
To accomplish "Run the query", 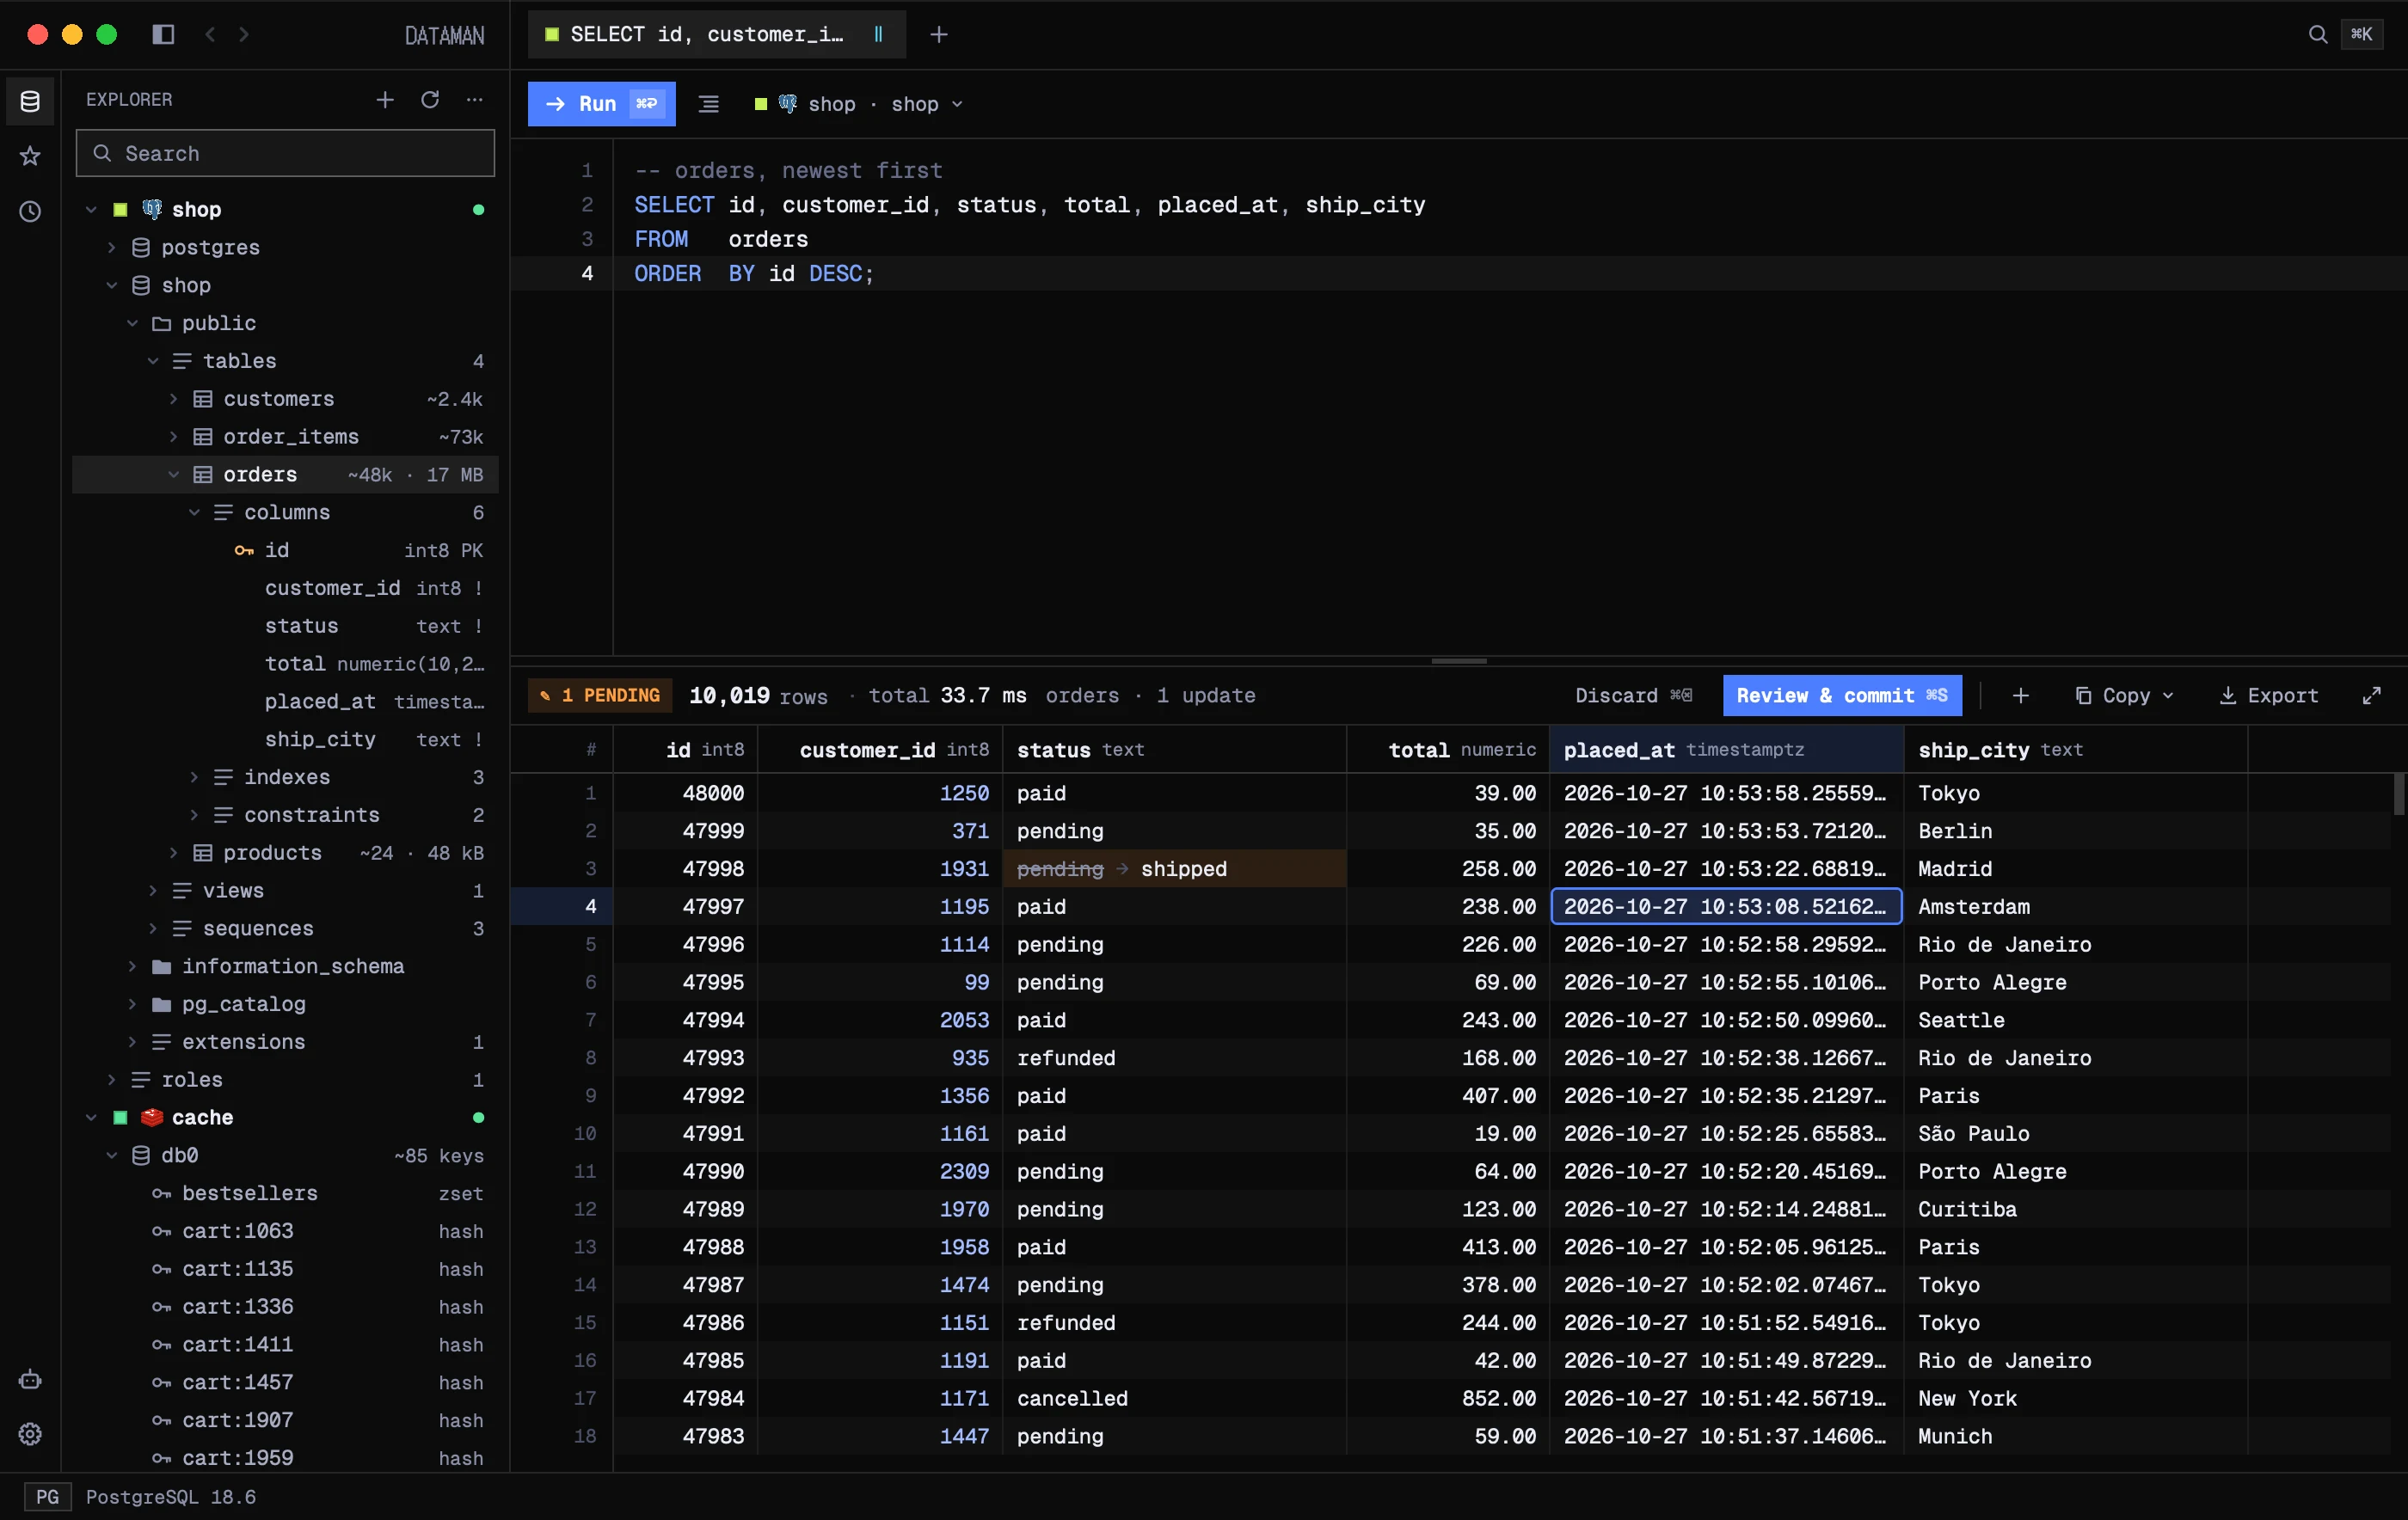I will pos(601,104).
